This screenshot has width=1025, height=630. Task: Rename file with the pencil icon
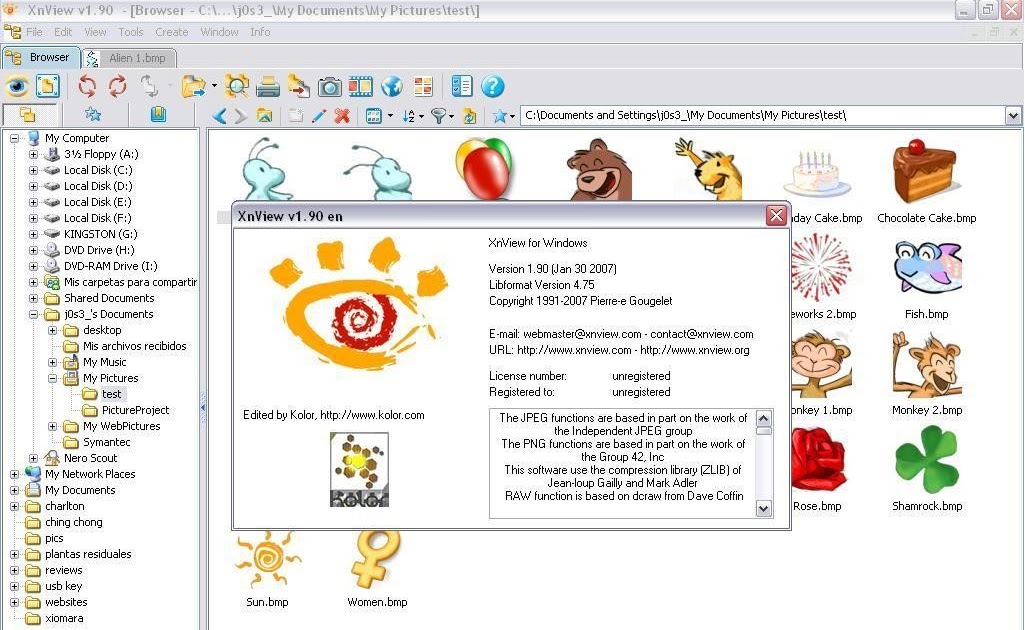tap(319, 116)
